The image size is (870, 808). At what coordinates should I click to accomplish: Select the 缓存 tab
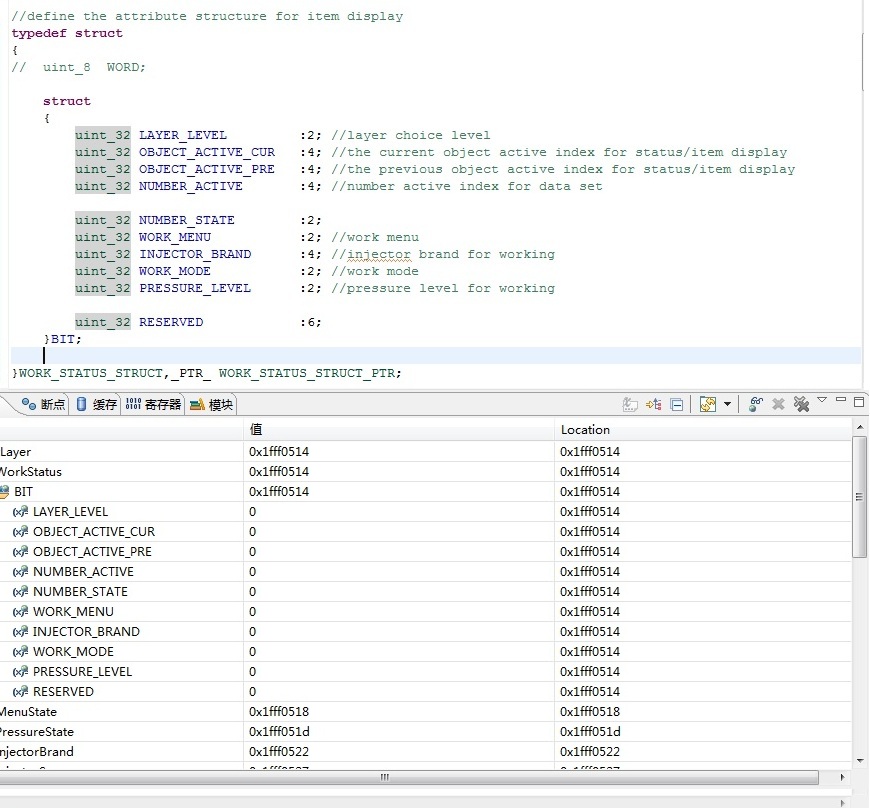click(x=97, y=405)
